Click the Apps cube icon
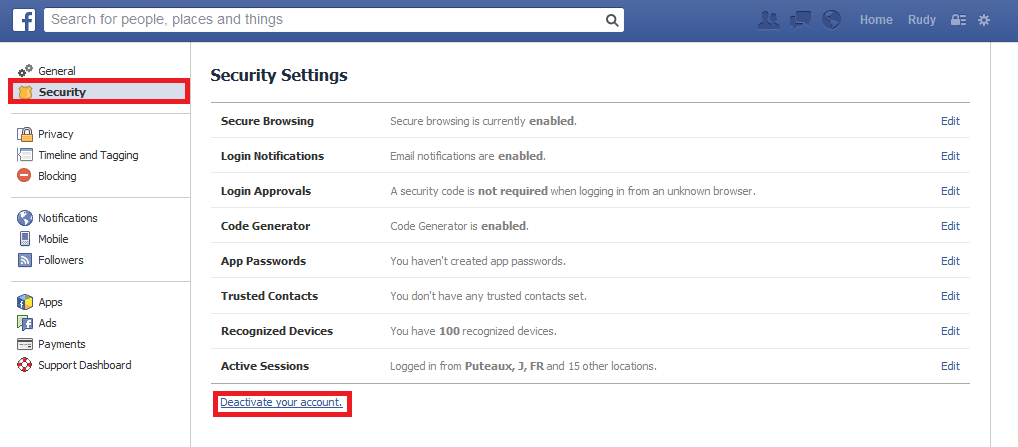This screenshot has width=1018, height=447. tap(25, 302)
